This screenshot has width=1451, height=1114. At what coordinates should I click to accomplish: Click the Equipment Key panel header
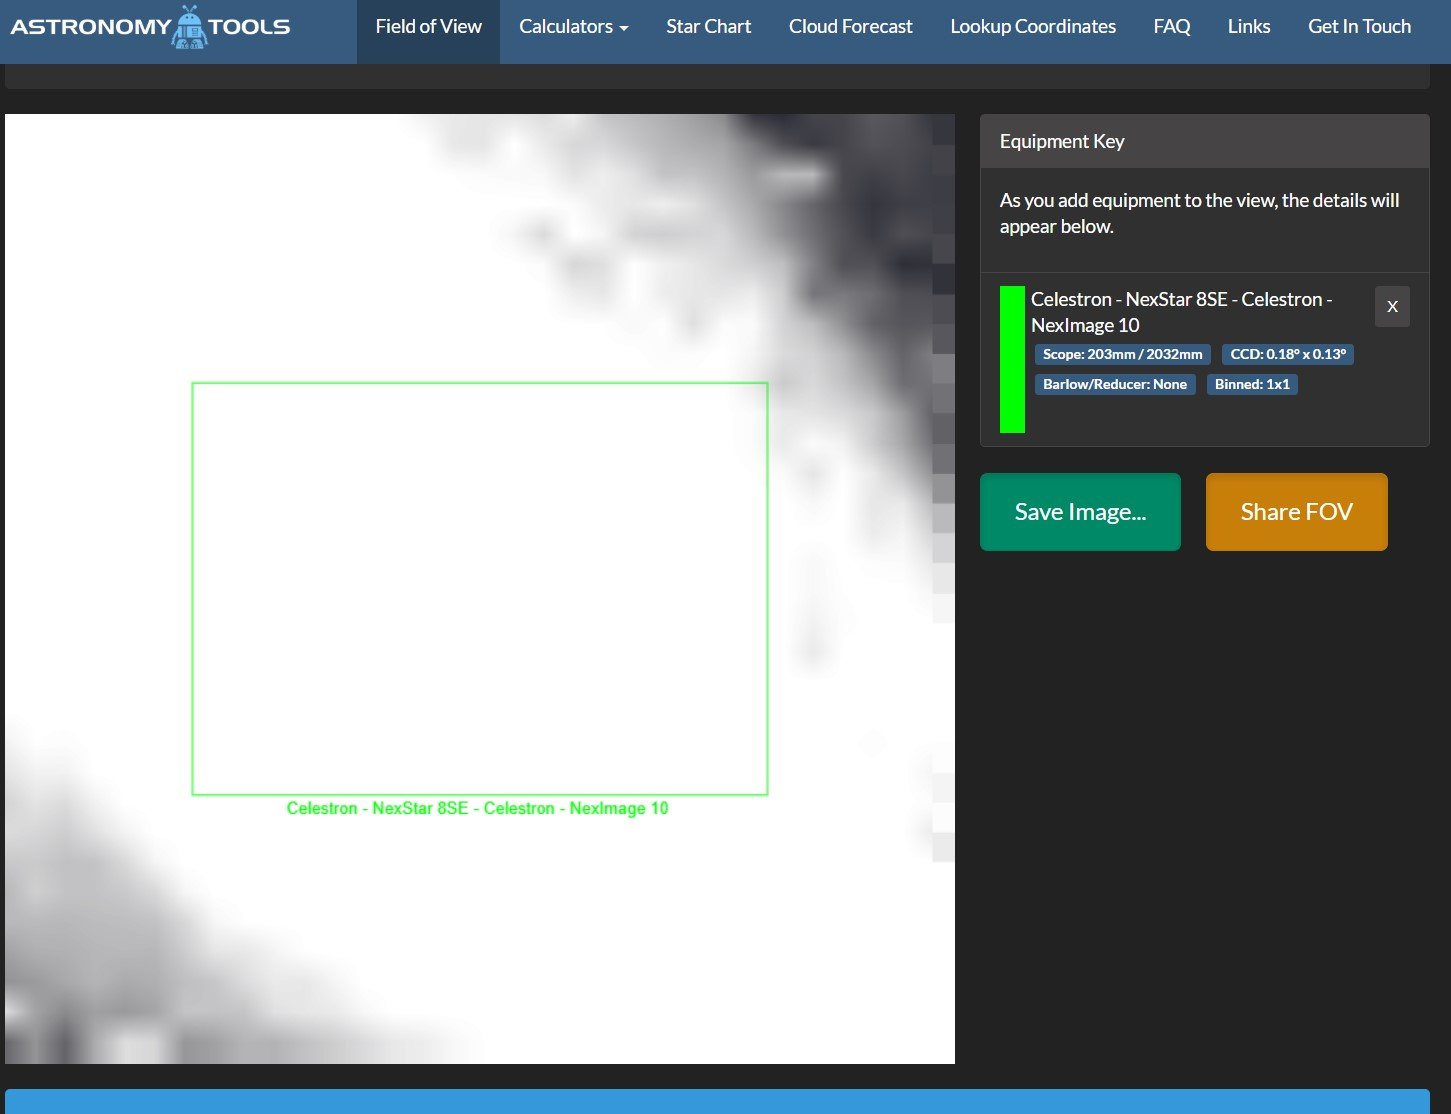(1204, 141)
